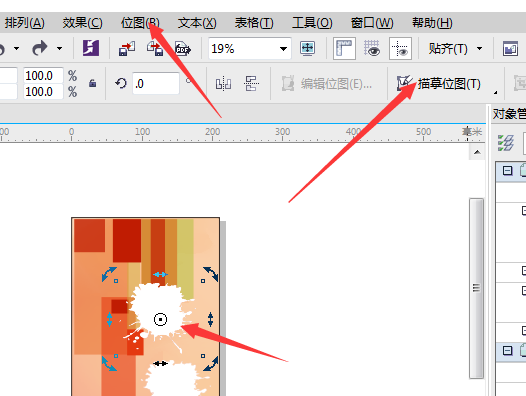The height and width of the screenshot is (396, 526).
Task: Open the 窗口(W) menu
Action: [372, 23]
